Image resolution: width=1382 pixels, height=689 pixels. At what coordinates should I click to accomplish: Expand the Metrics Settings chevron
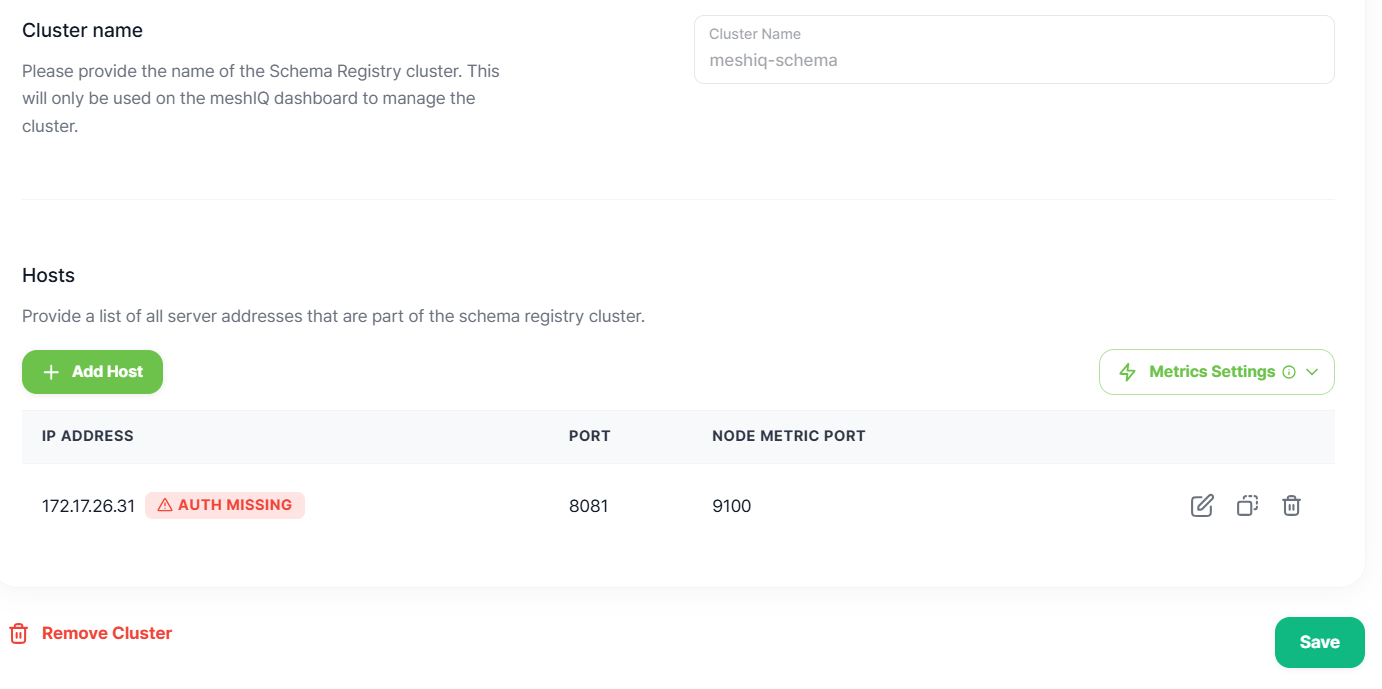[x=1313, y=372]
